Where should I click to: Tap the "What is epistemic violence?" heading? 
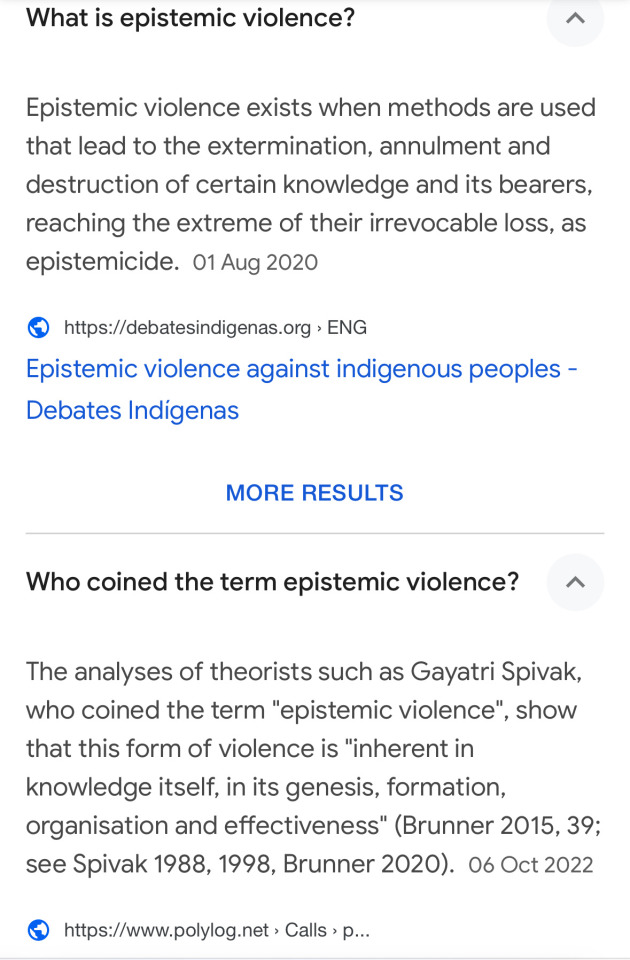click(x=190, y=18)
